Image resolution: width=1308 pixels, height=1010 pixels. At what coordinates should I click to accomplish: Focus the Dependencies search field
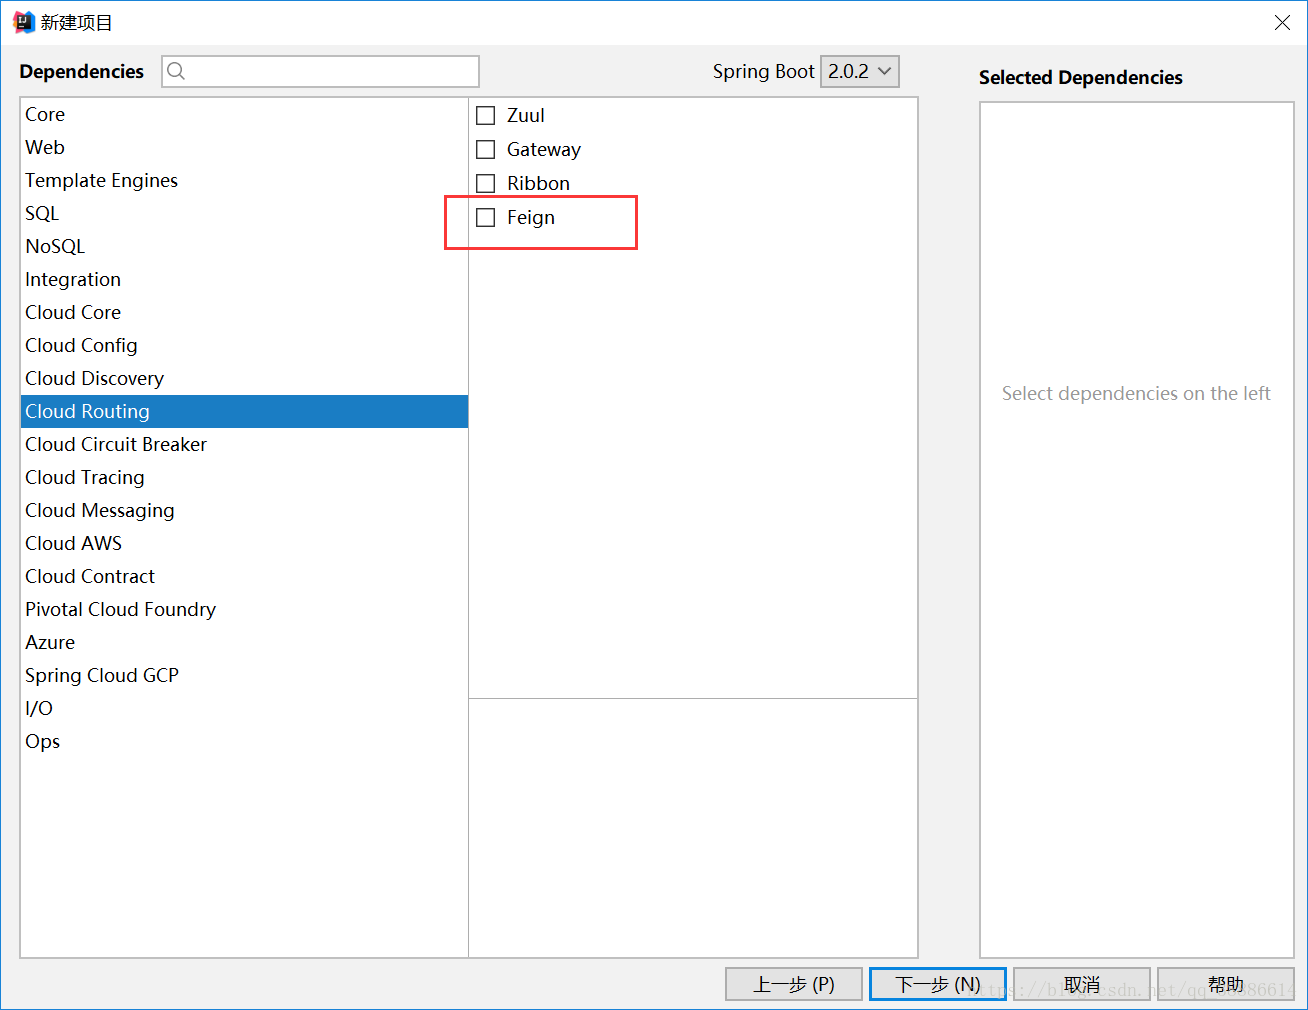click(x=321, y=71)
